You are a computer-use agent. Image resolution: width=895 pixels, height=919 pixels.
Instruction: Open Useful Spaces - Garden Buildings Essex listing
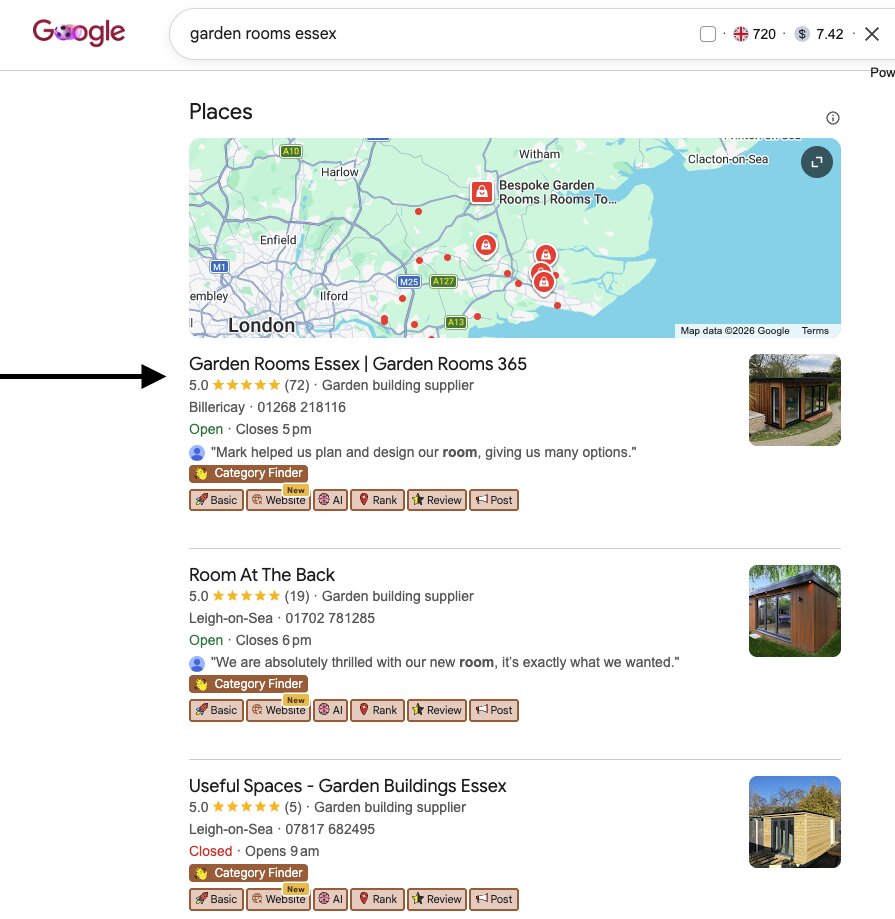(348, 785)
